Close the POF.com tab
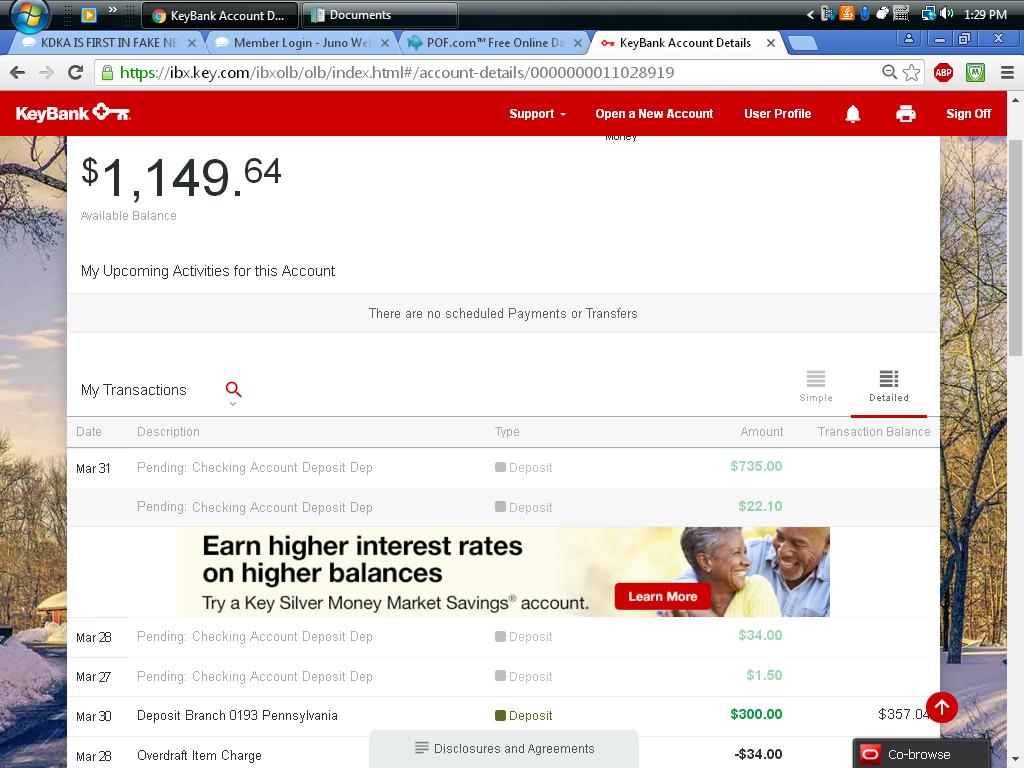 (x=577, y=43)
